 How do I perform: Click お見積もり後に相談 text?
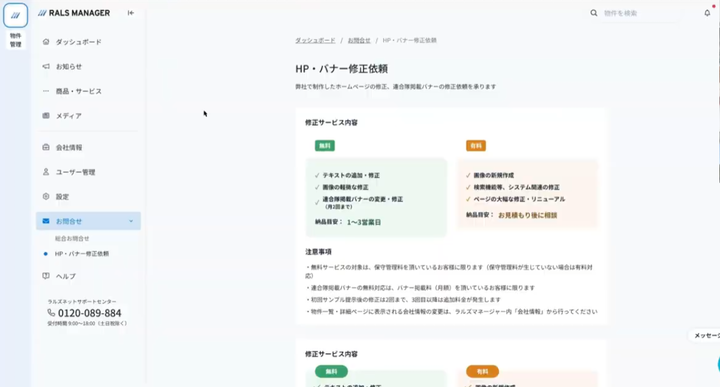(x=528, y=215)
